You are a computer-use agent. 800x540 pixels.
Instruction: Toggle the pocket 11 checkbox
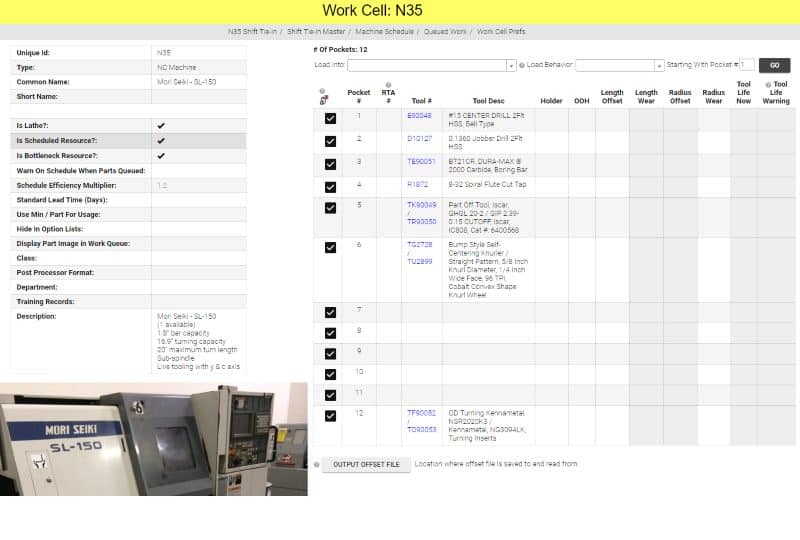(x=330, y=395)
